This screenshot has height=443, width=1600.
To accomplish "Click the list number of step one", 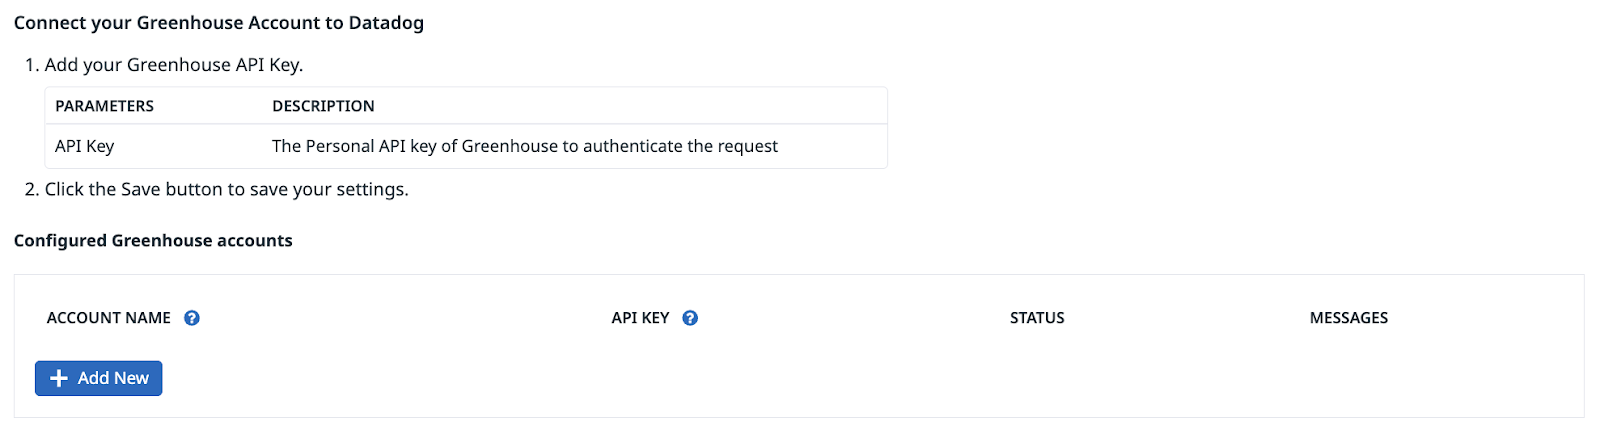I will (x=32, y=65).
